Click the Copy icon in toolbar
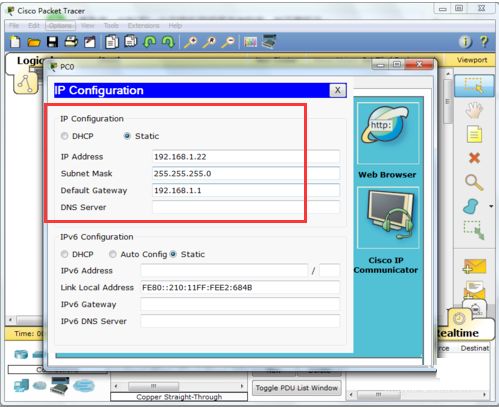This screenshot has width=499, height=407. point(112,42)
